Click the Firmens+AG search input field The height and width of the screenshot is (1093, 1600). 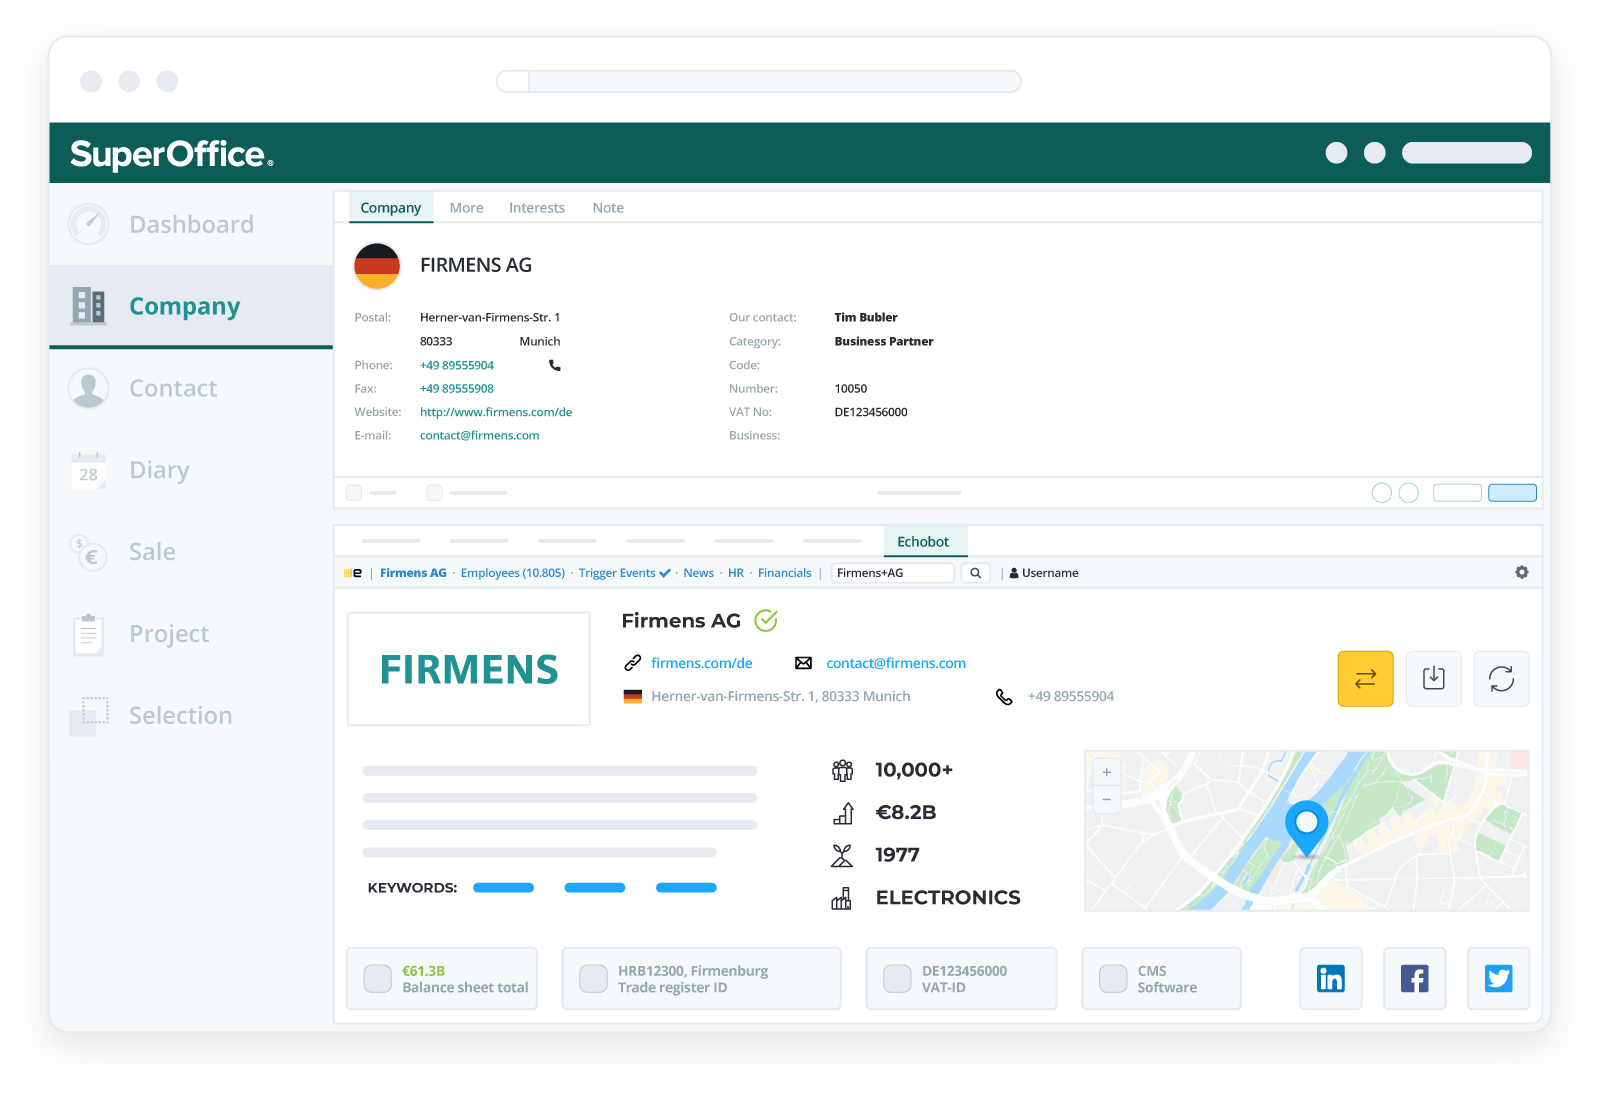click(x=893, y=573)
